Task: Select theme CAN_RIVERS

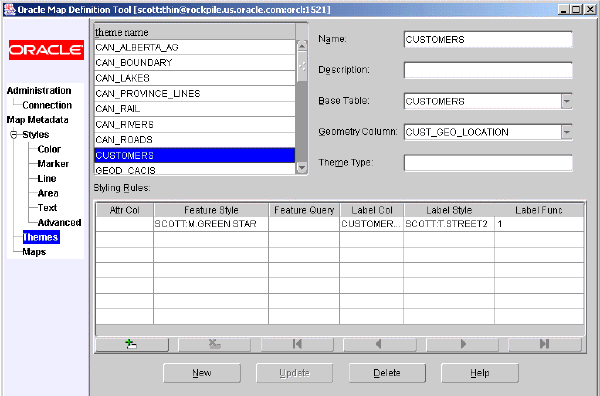Action: pyautogui.click(x=195, y=124)
